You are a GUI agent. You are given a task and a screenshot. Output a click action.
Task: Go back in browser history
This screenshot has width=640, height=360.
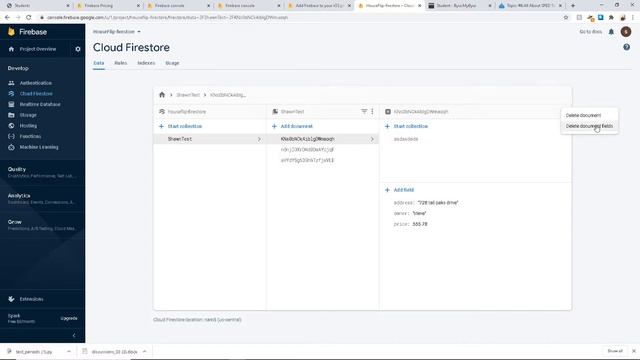[7, 18]
